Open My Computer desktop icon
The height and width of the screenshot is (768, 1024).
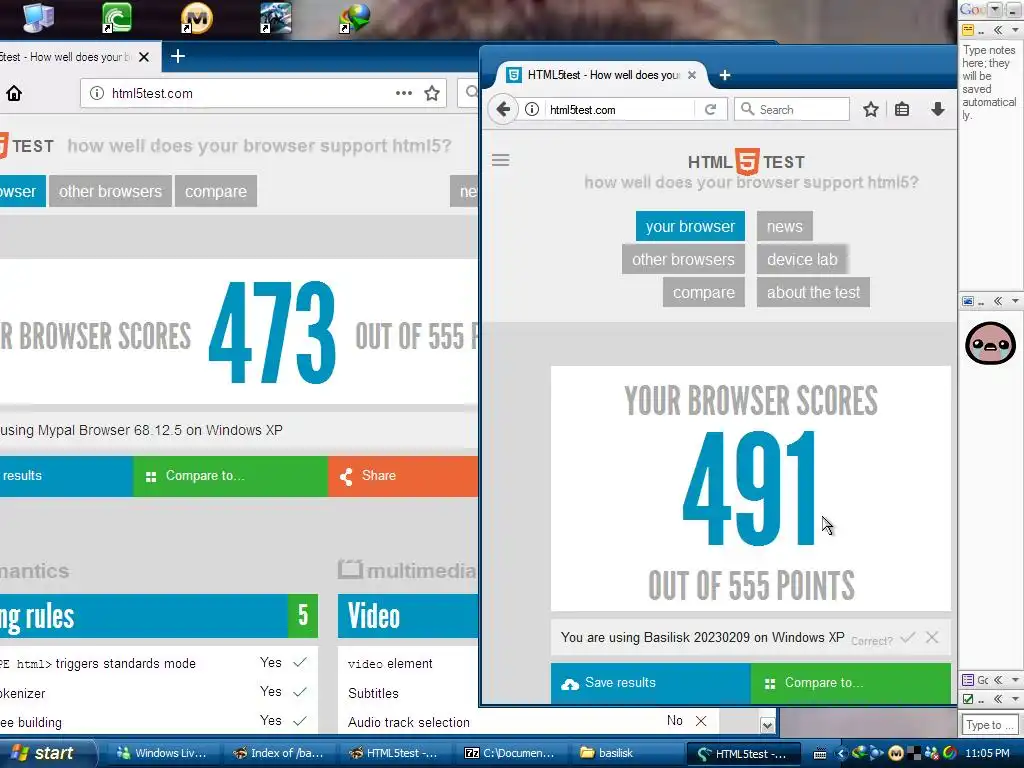(x=38, y=18)
